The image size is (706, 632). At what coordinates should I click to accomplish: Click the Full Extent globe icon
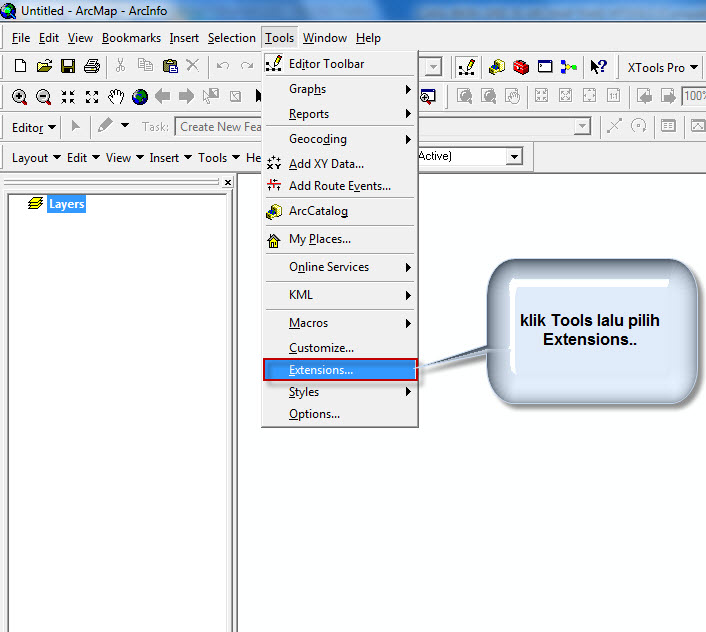click(140, 96)
